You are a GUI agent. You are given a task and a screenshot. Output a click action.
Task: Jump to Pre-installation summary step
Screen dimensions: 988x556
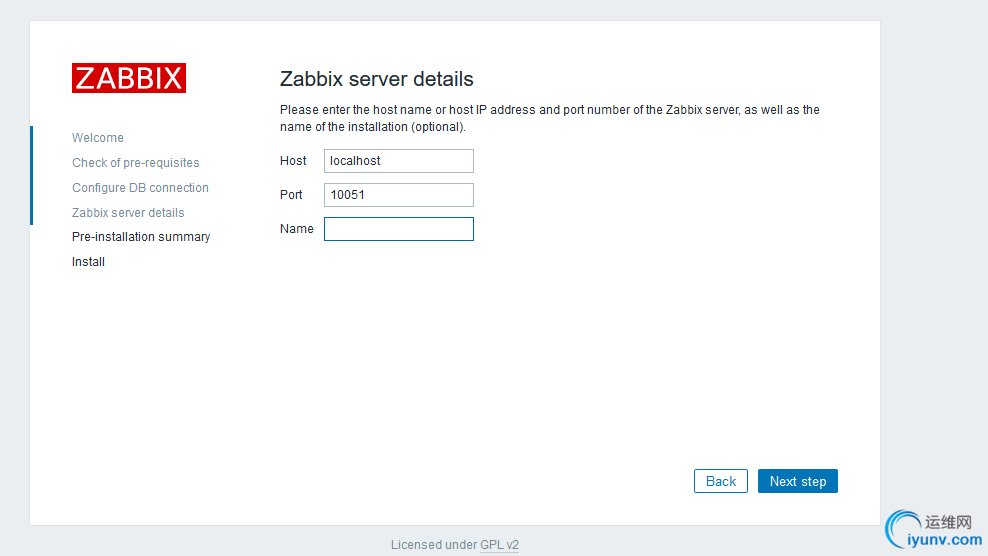click(141, 237)
